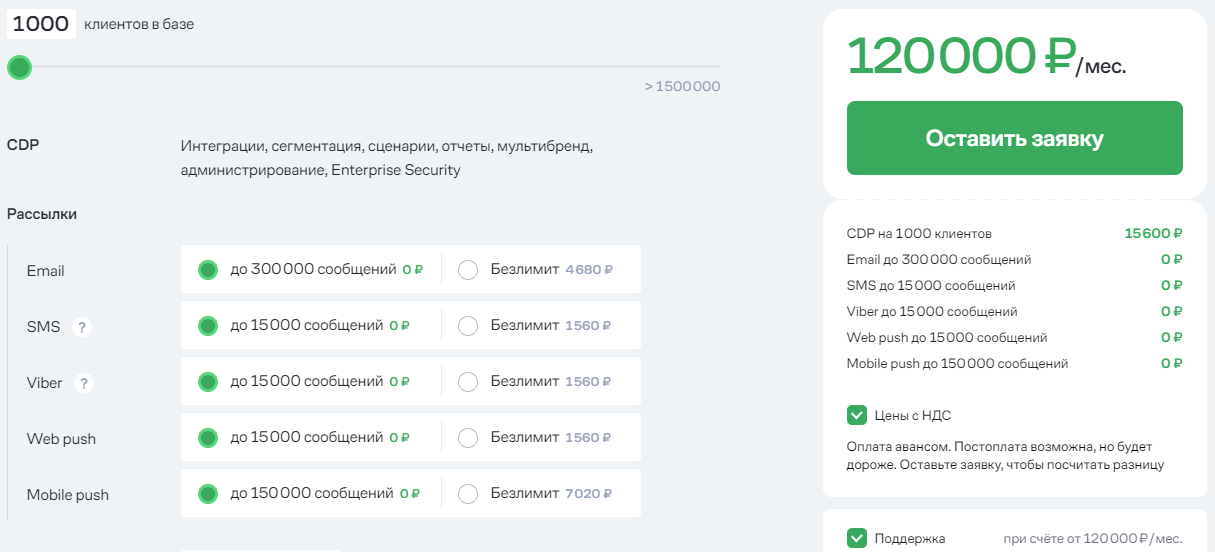
Task: Select Viber Безлимит radio button
Action: click(468, 382)
